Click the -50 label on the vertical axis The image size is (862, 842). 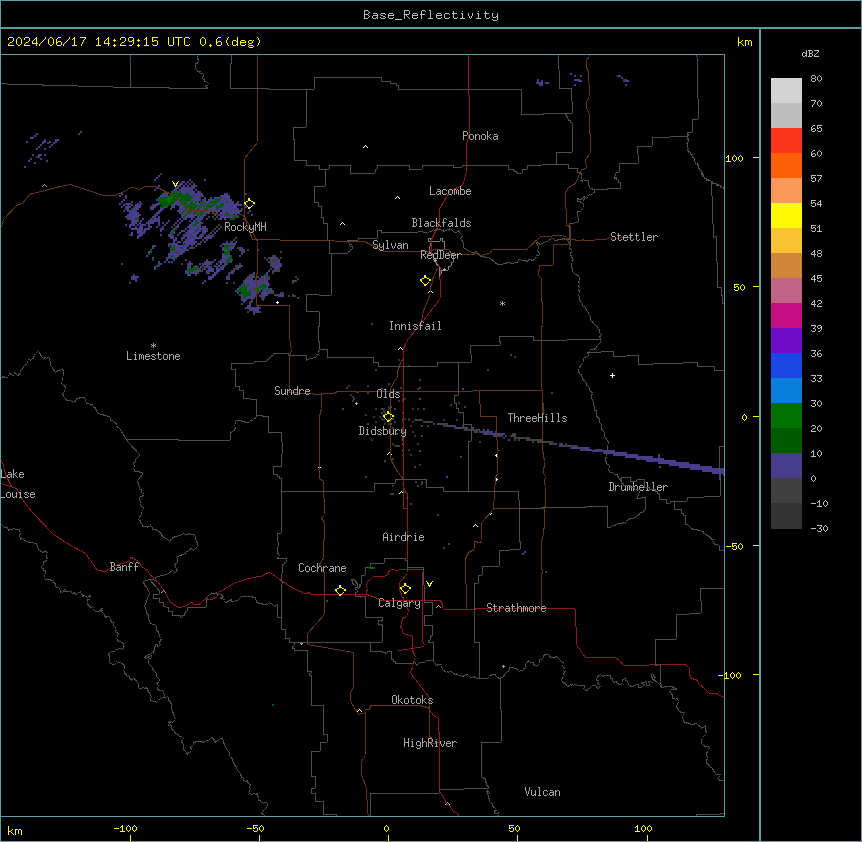coord(734,546)
